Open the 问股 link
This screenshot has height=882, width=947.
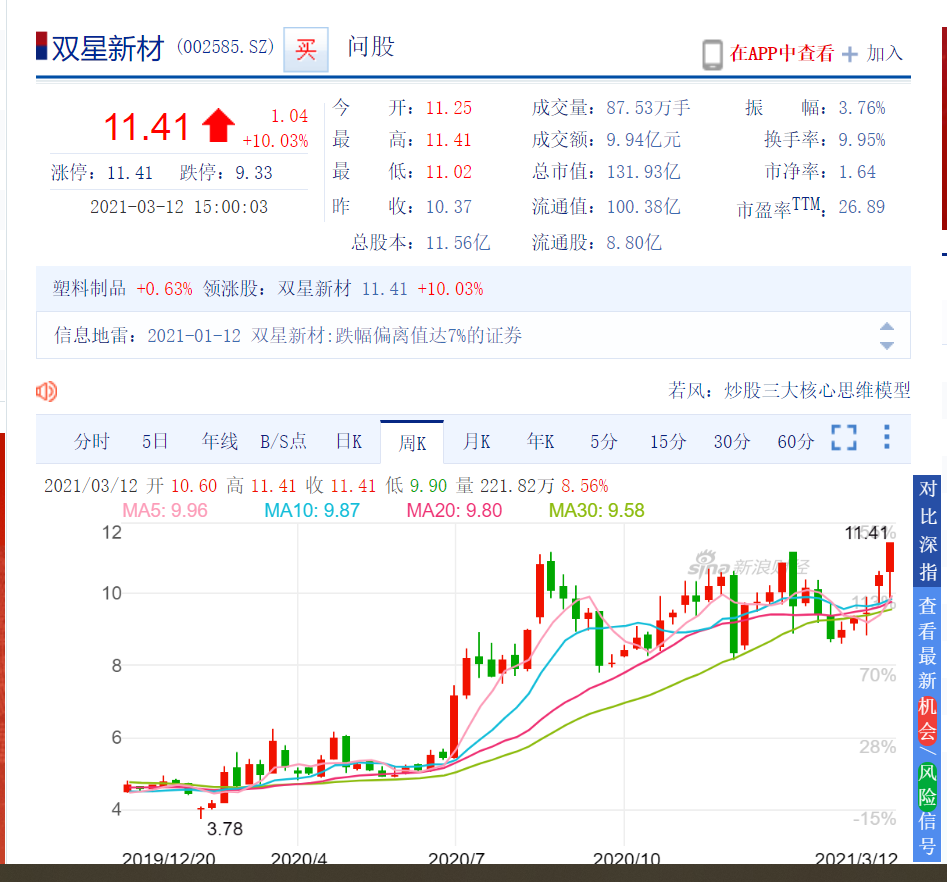coord(370,47)
